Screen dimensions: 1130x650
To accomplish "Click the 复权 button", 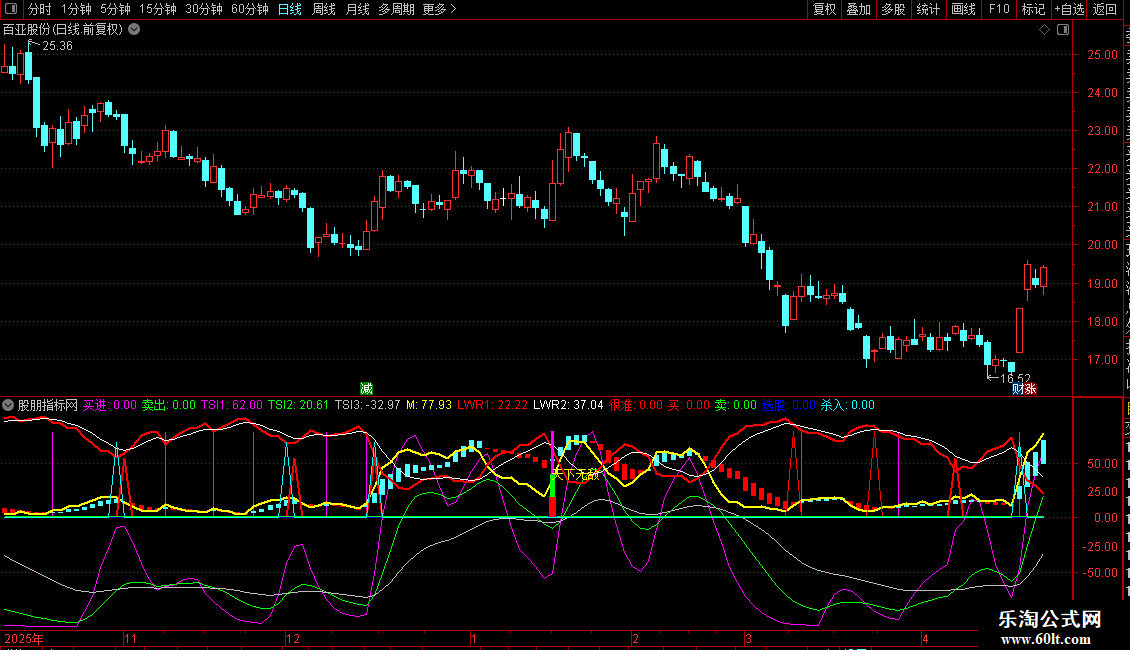I will (x=824, y=9).
